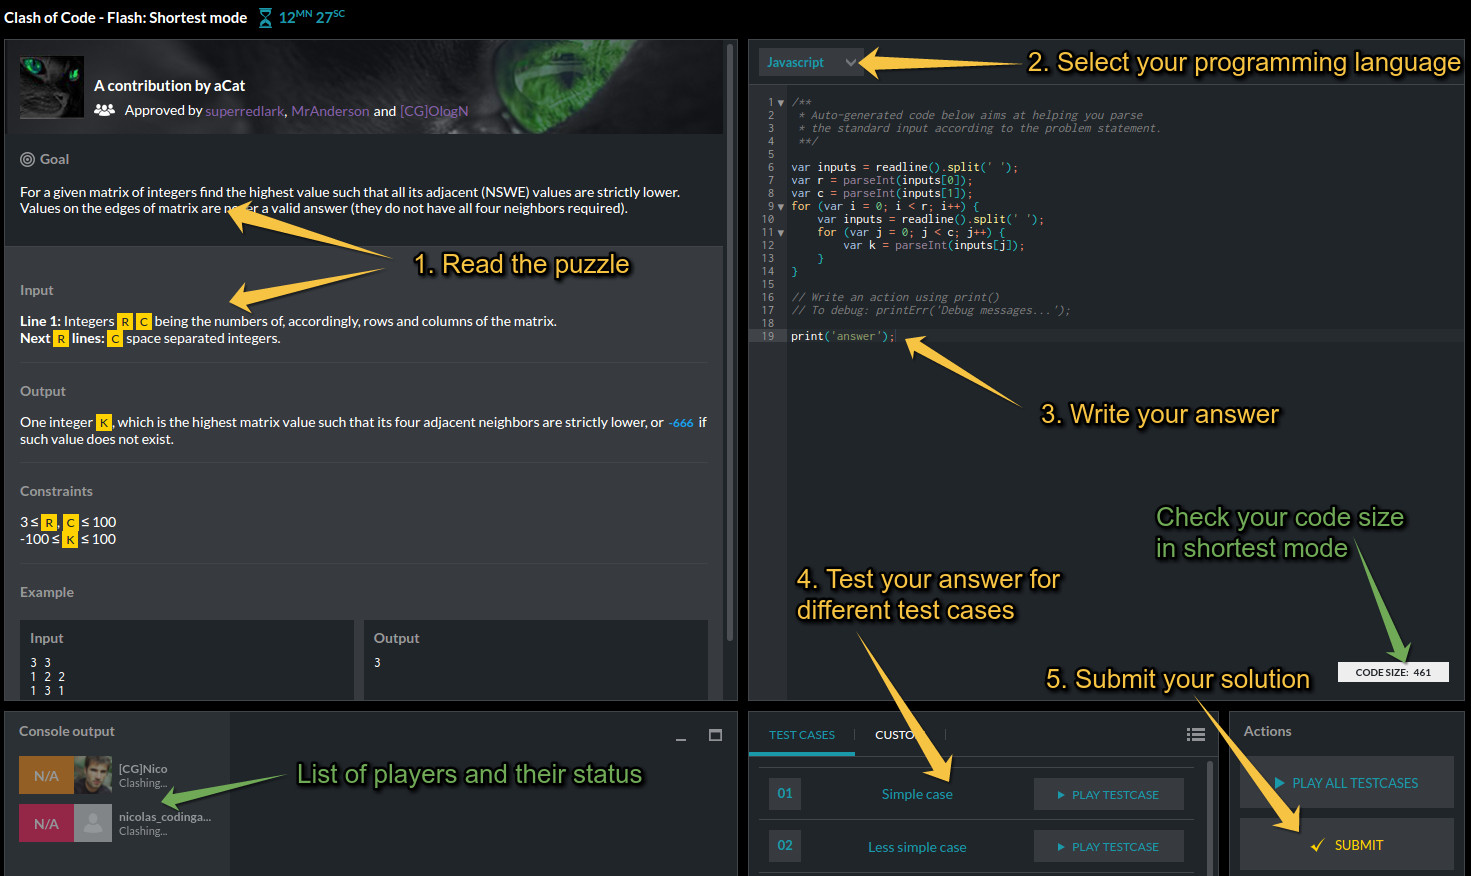Click the aCat contributor cat thumbnail
Image resolution: width=1471 pixels, height=876 pixels.
click(52, 88)
